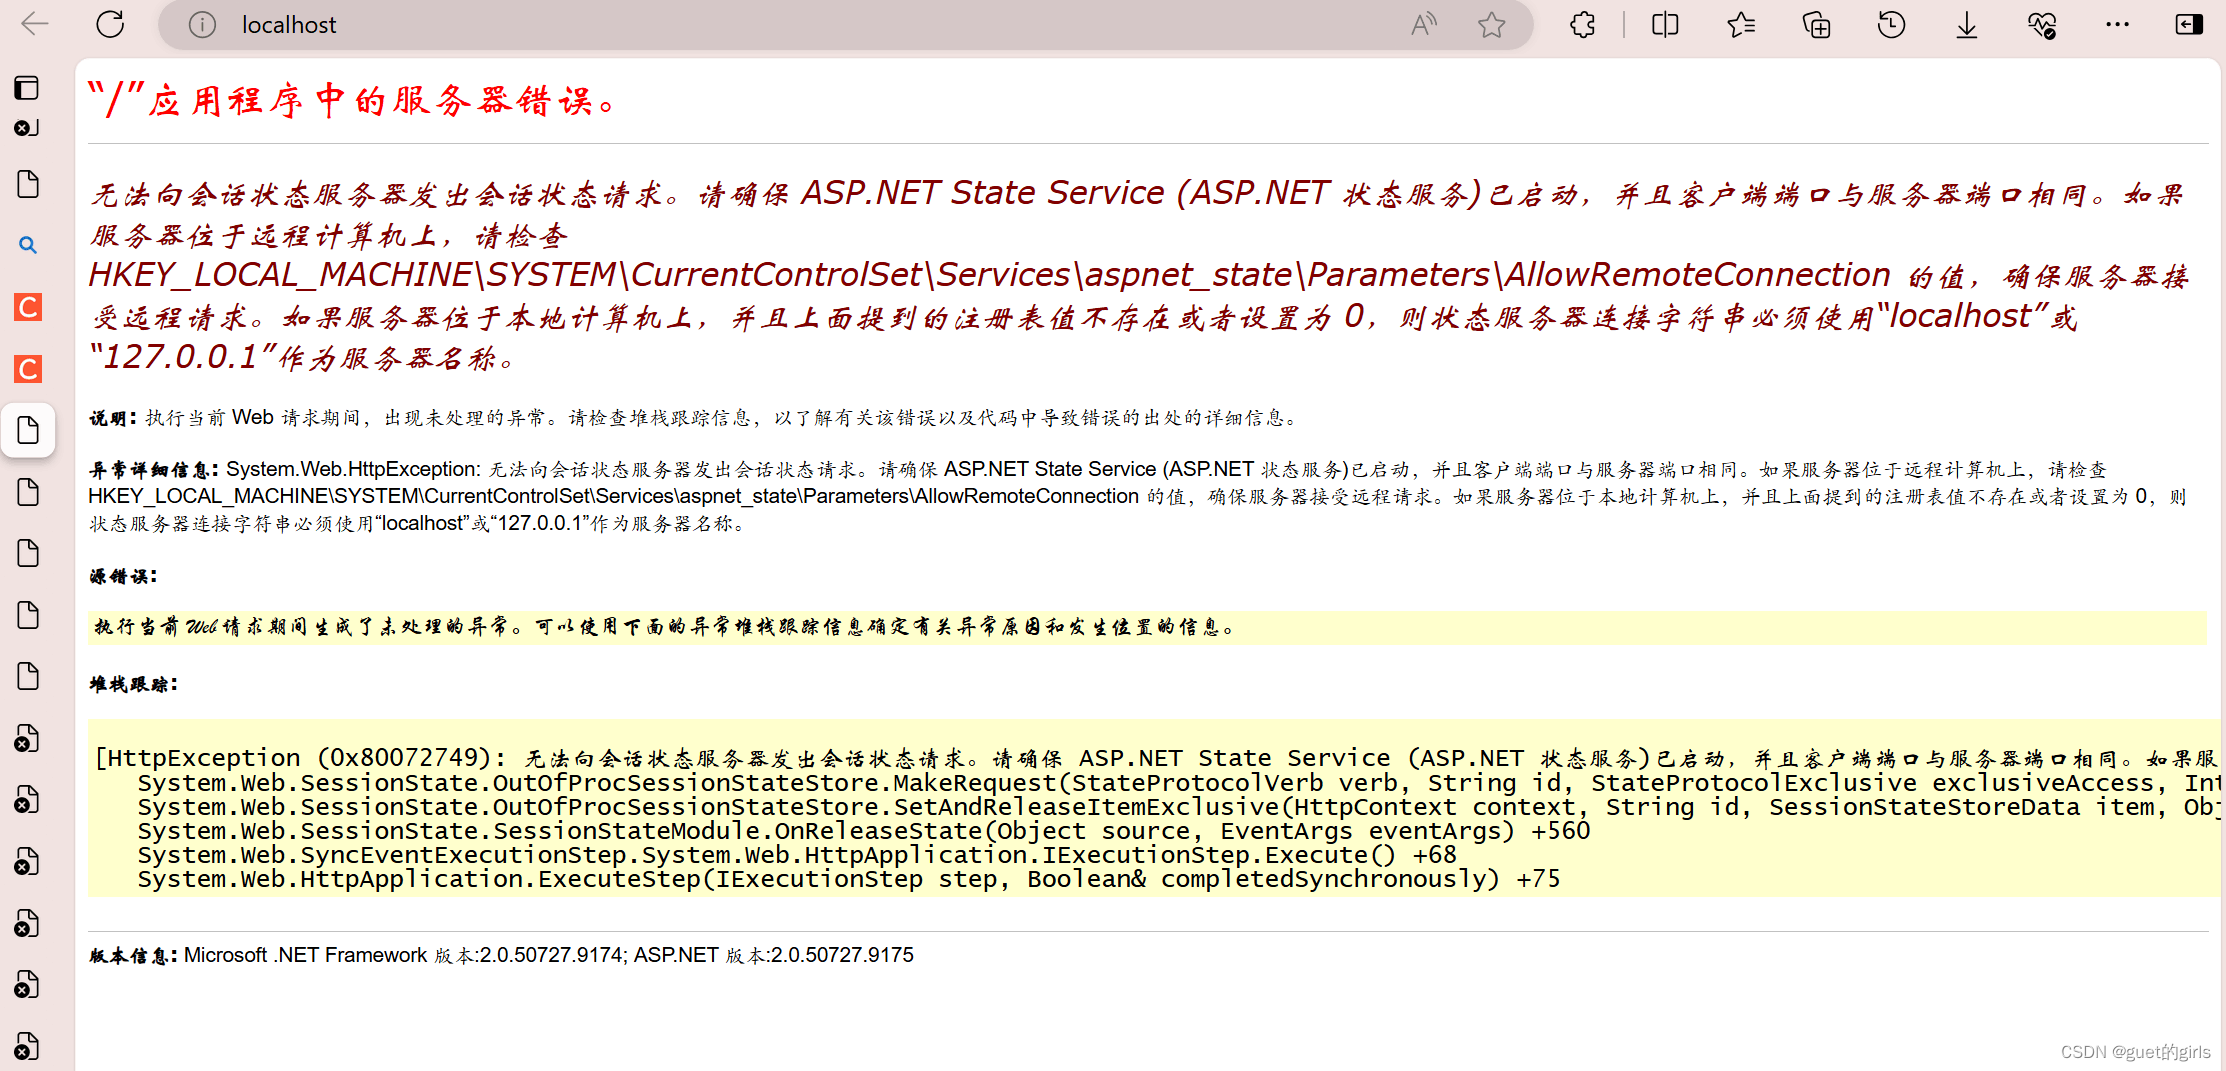
Task: Open the tab actions menu in vertical tabs
Action: click(27, 88)
